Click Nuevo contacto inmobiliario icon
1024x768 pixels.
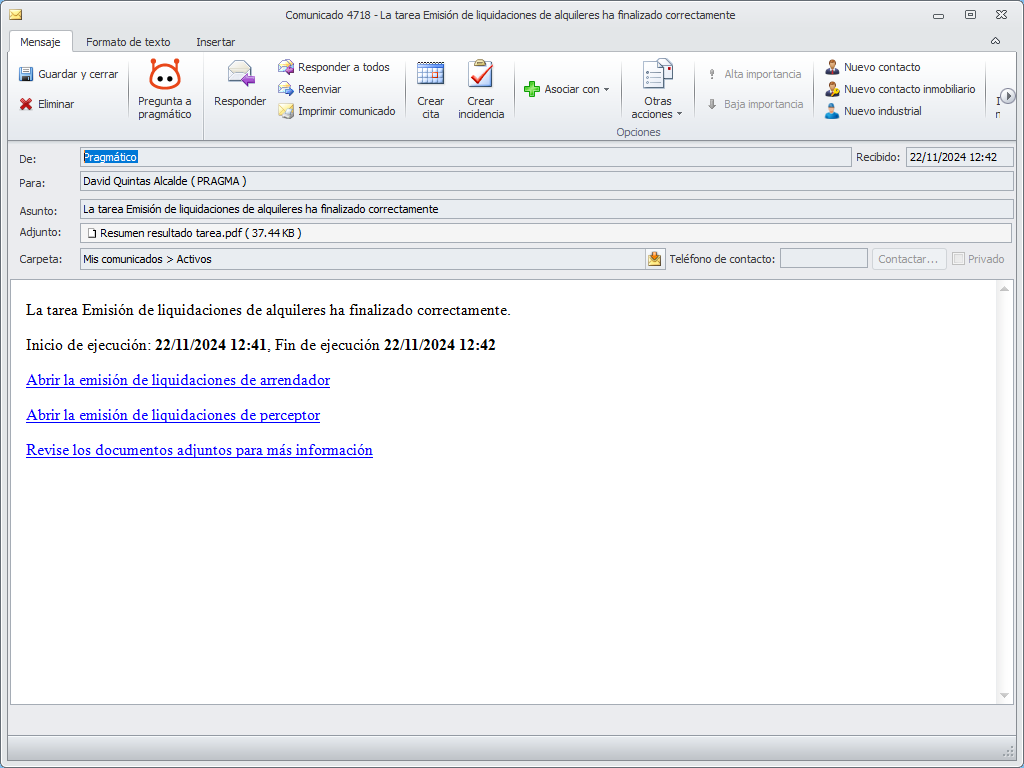coord(832,89)
